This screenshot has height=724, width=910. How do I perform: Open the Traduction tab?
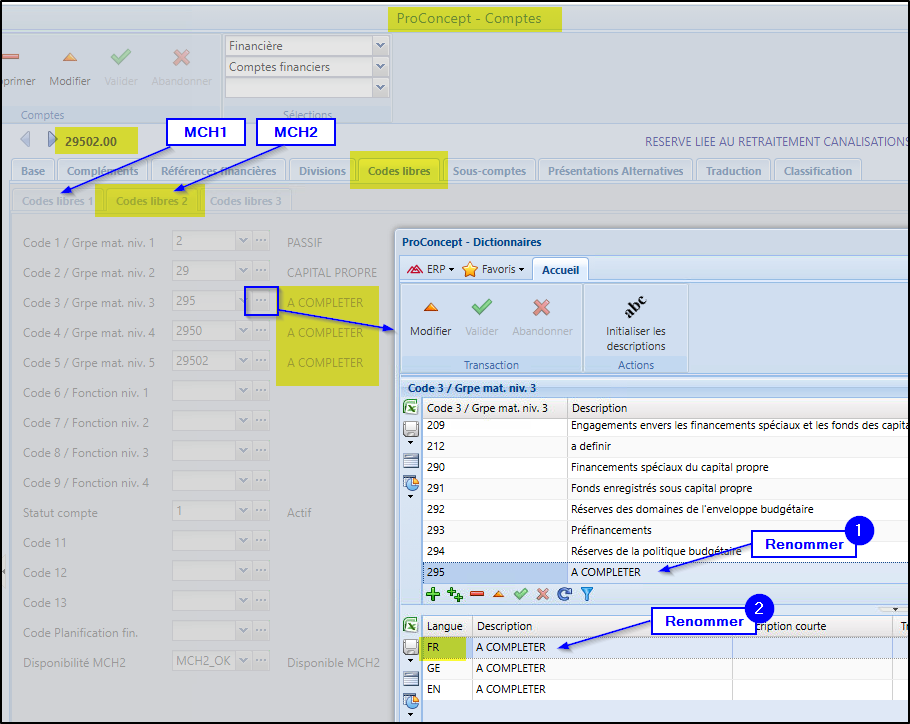733,171
